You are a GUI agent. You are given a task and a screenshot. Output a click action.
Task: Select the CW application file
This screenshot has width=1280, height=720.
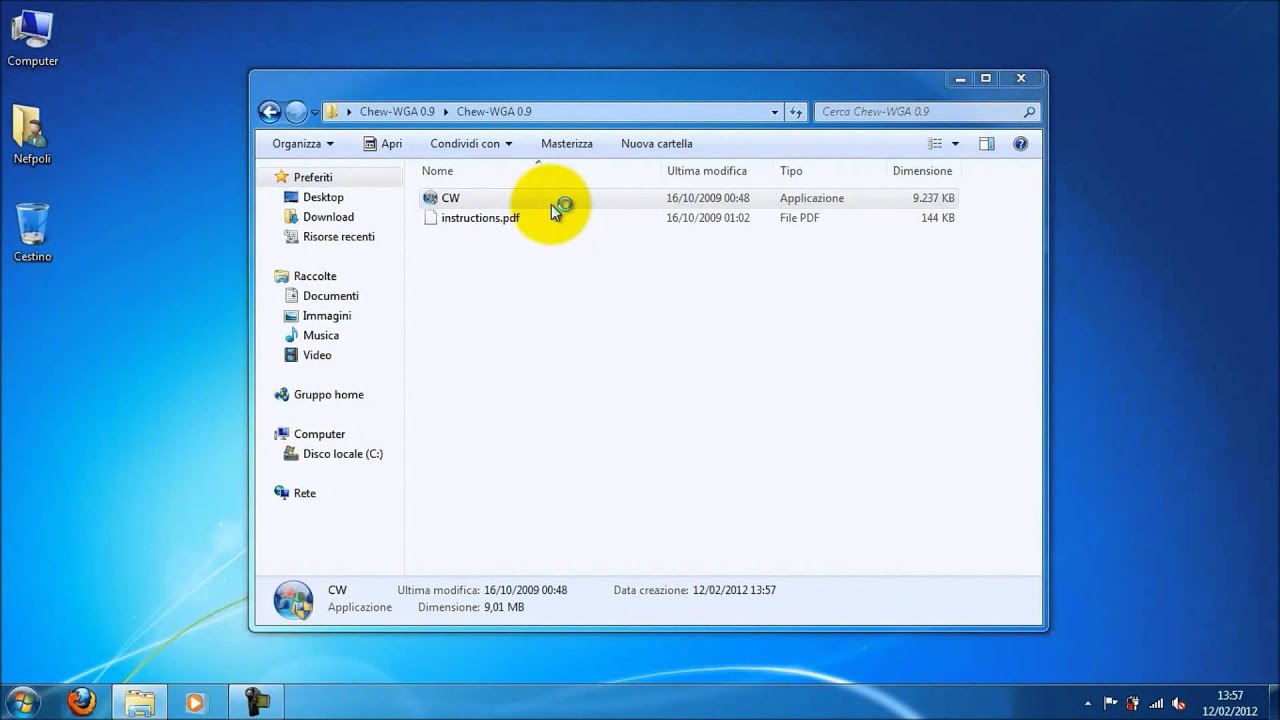pos(688,198)
